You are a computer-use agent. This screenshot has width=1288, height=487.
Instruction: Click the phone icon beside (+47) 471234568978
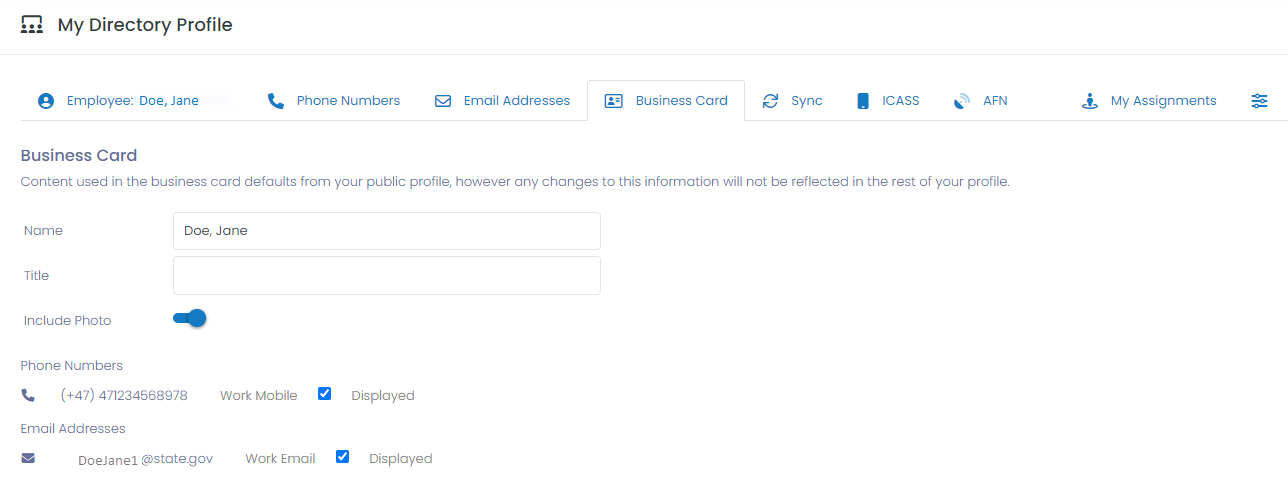(x=28, y=396)
